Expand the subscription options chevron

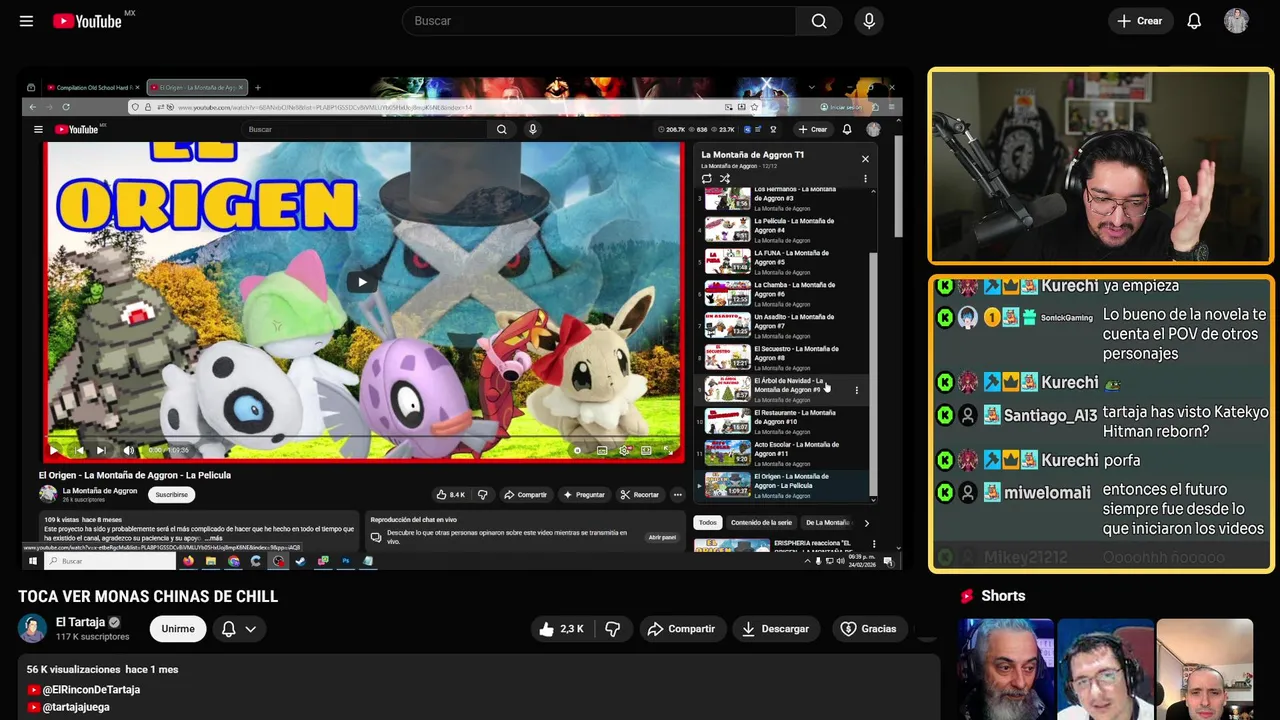pos(251,629)
